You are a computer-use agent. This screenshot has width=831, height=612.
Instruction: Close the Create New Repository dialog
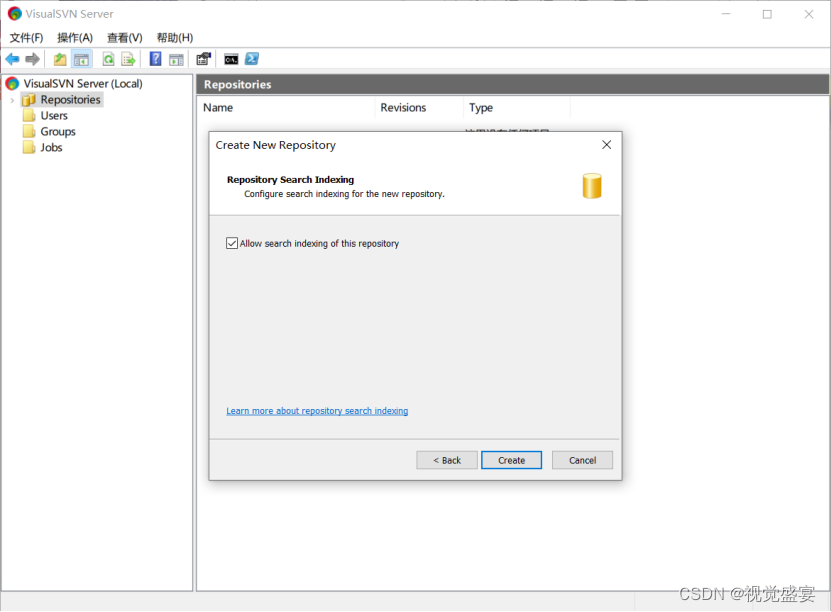607,145
